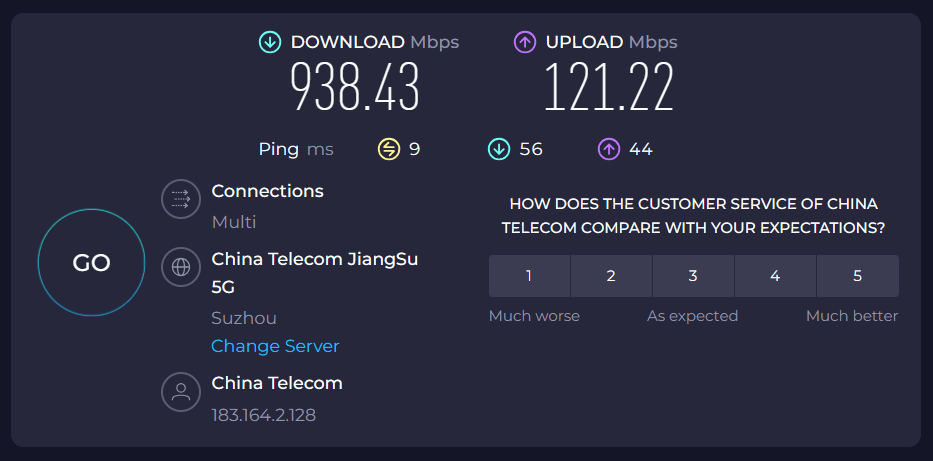The height and width of the screenshot is (461, 933).
Task: Click the purple upload ping icon
Action: (609, 149)
